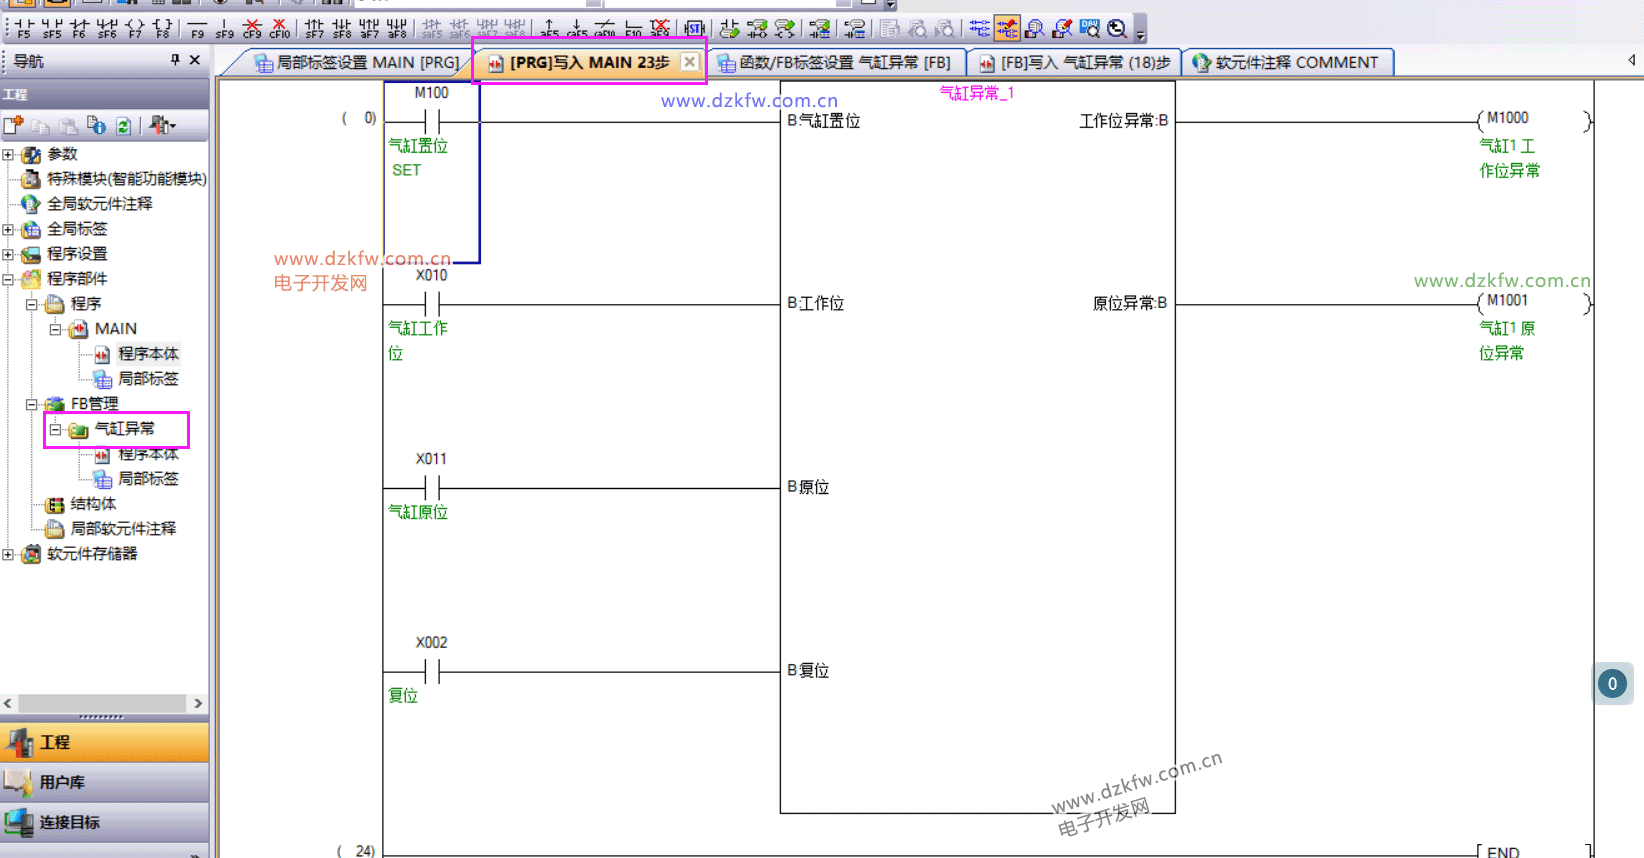Select the [PRG]写入 MAIN 23步 tab

[589, 62]
